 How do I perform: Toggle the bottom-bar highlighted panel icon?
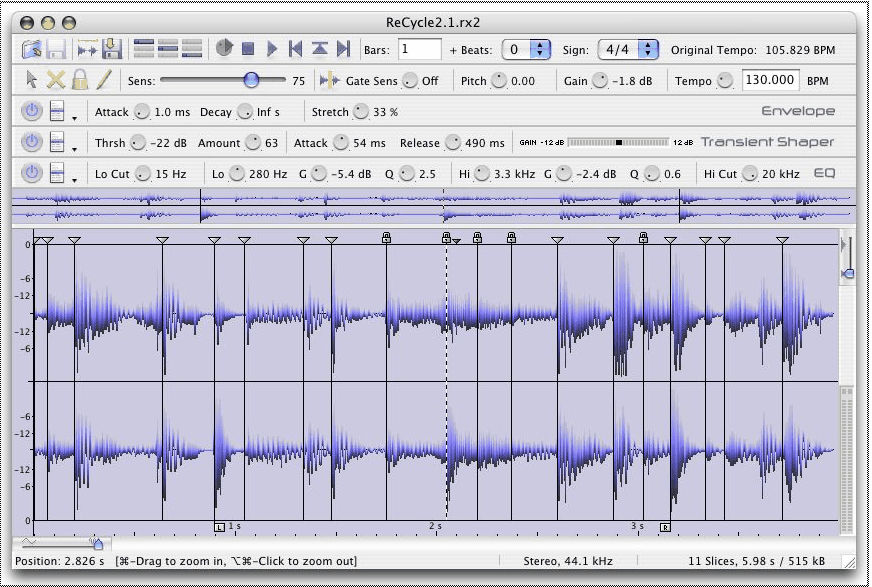(x=192, y=49)
